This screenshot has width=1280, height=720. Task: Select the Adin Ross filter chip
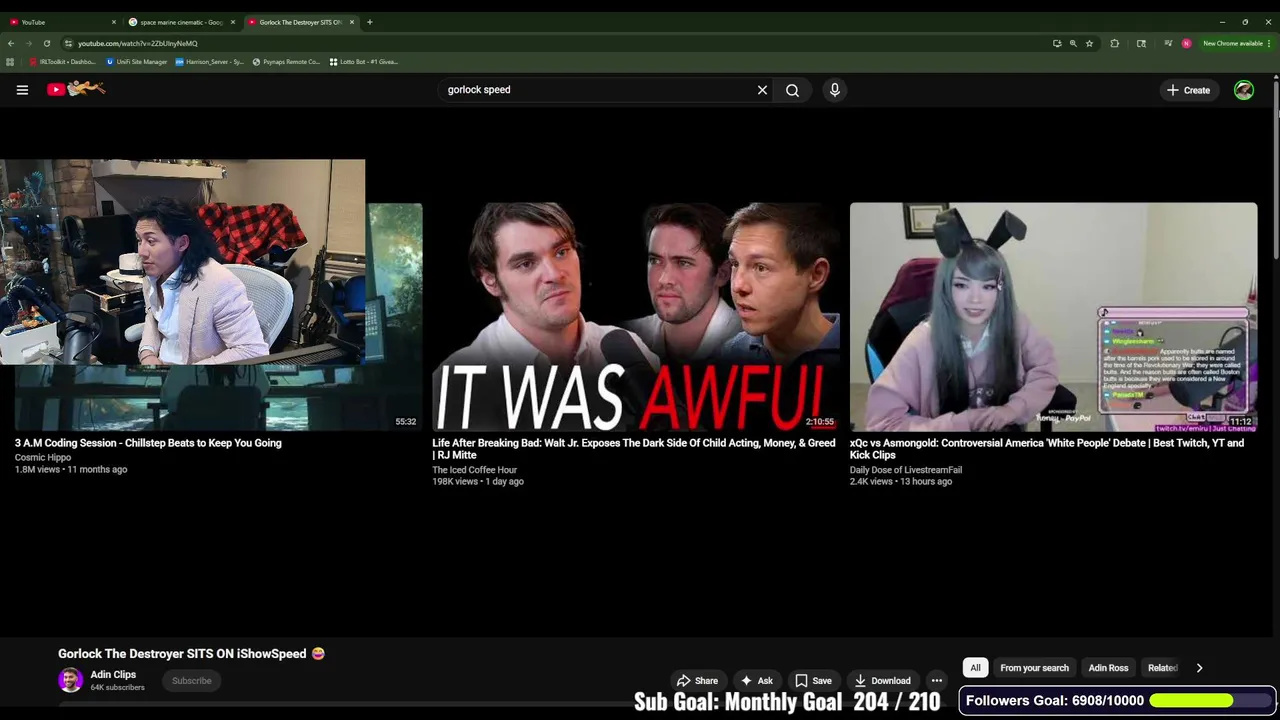[x=1108, y=668]
